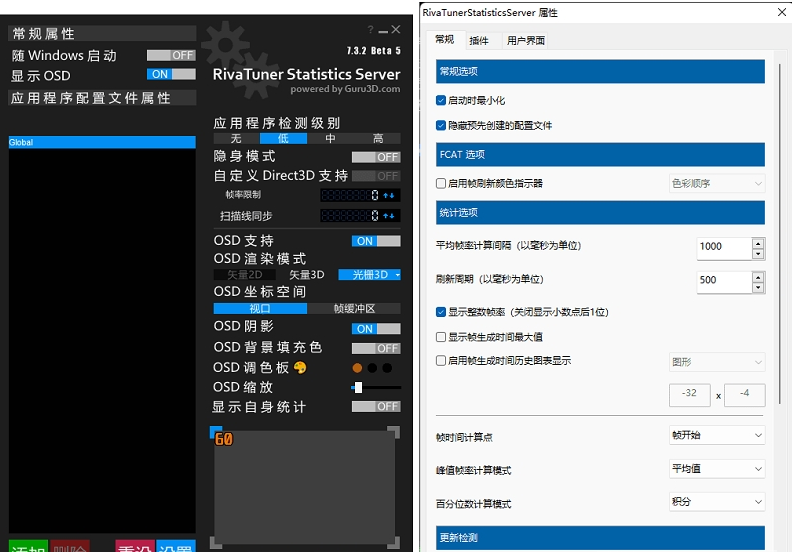792x552 pixels.
Task: Click the 刷新周期 field showing 500
Action: click(724, 282)
